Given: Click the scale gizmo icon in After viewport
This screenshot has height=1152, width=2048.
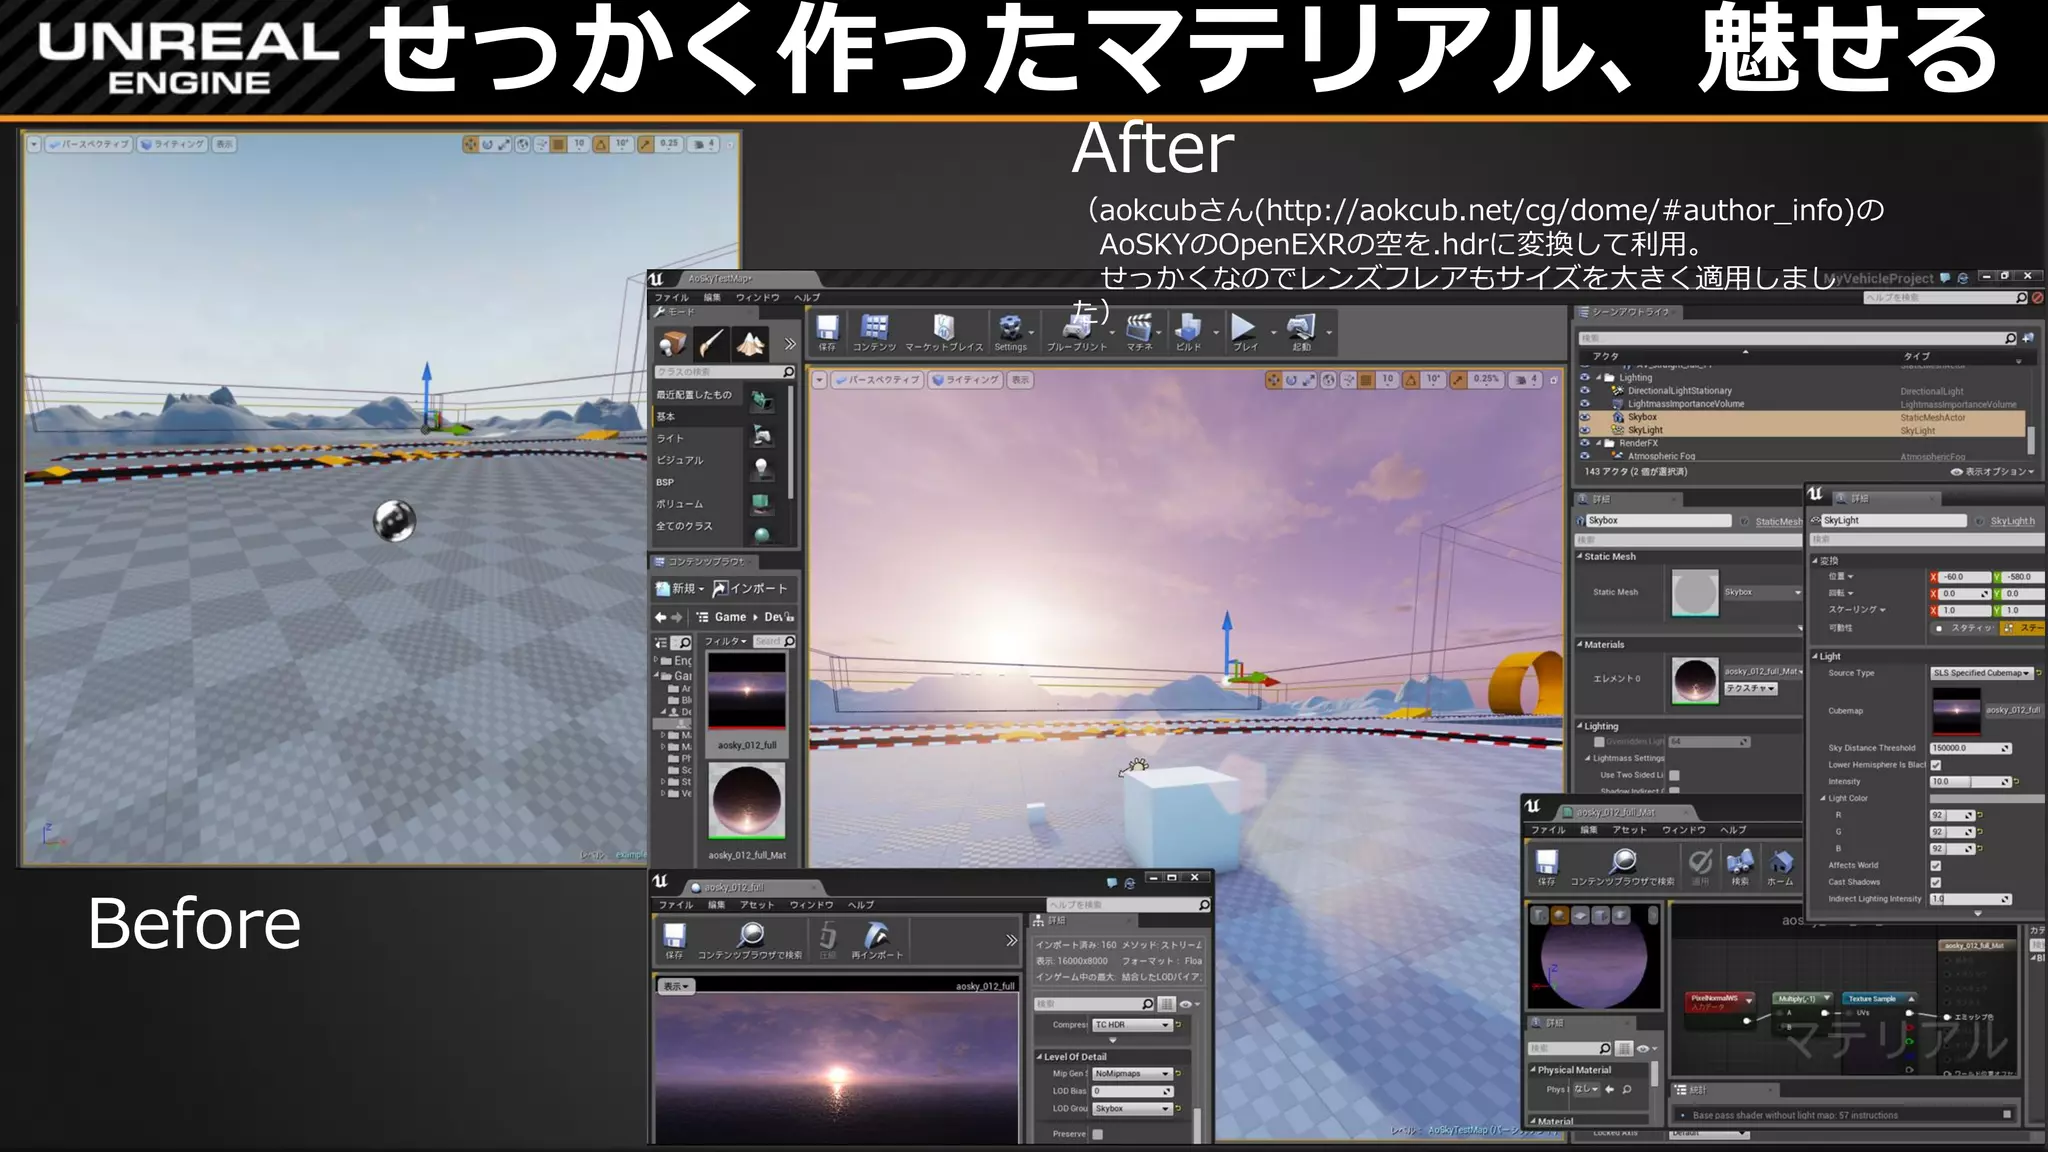Looking at the screenshot, I should pyautogui.click(x=1309, y=380).
